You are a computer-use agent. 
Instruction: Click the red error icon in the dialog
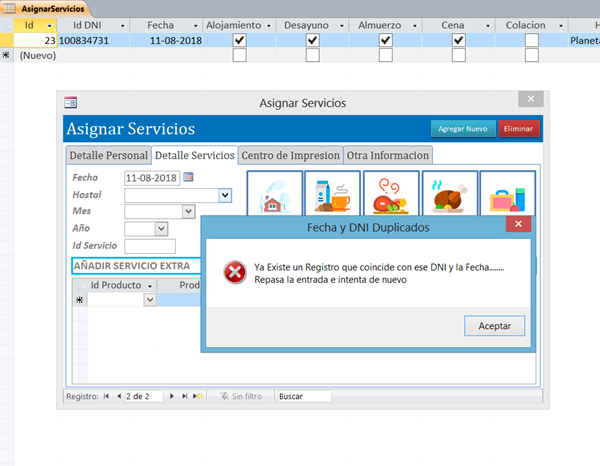pyautogui.click(x=235, y=272)
